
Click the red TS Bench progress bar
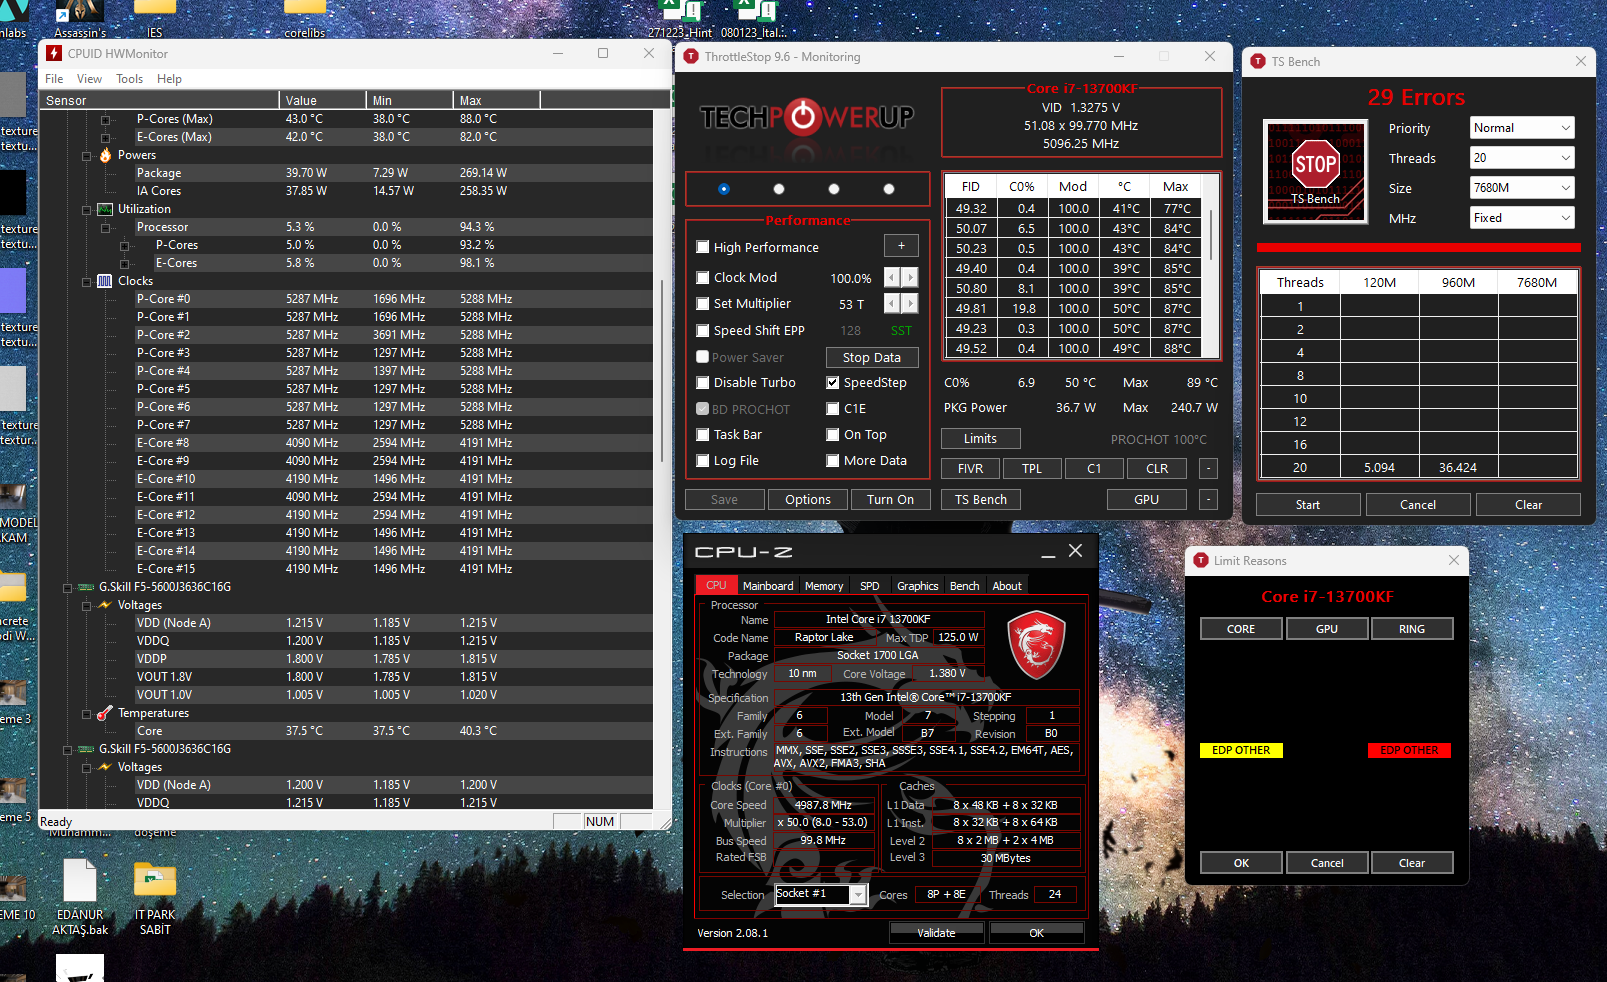pos(1418,247)
